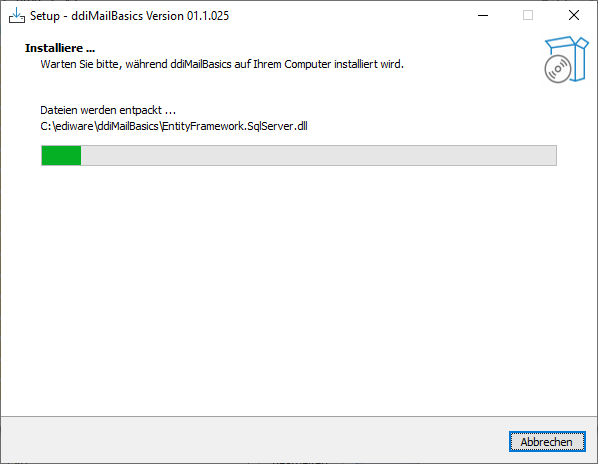The height and width of the screenshot is (464, 598).
Task: Click the blank white area below progress bar
Action: point(299,290)
